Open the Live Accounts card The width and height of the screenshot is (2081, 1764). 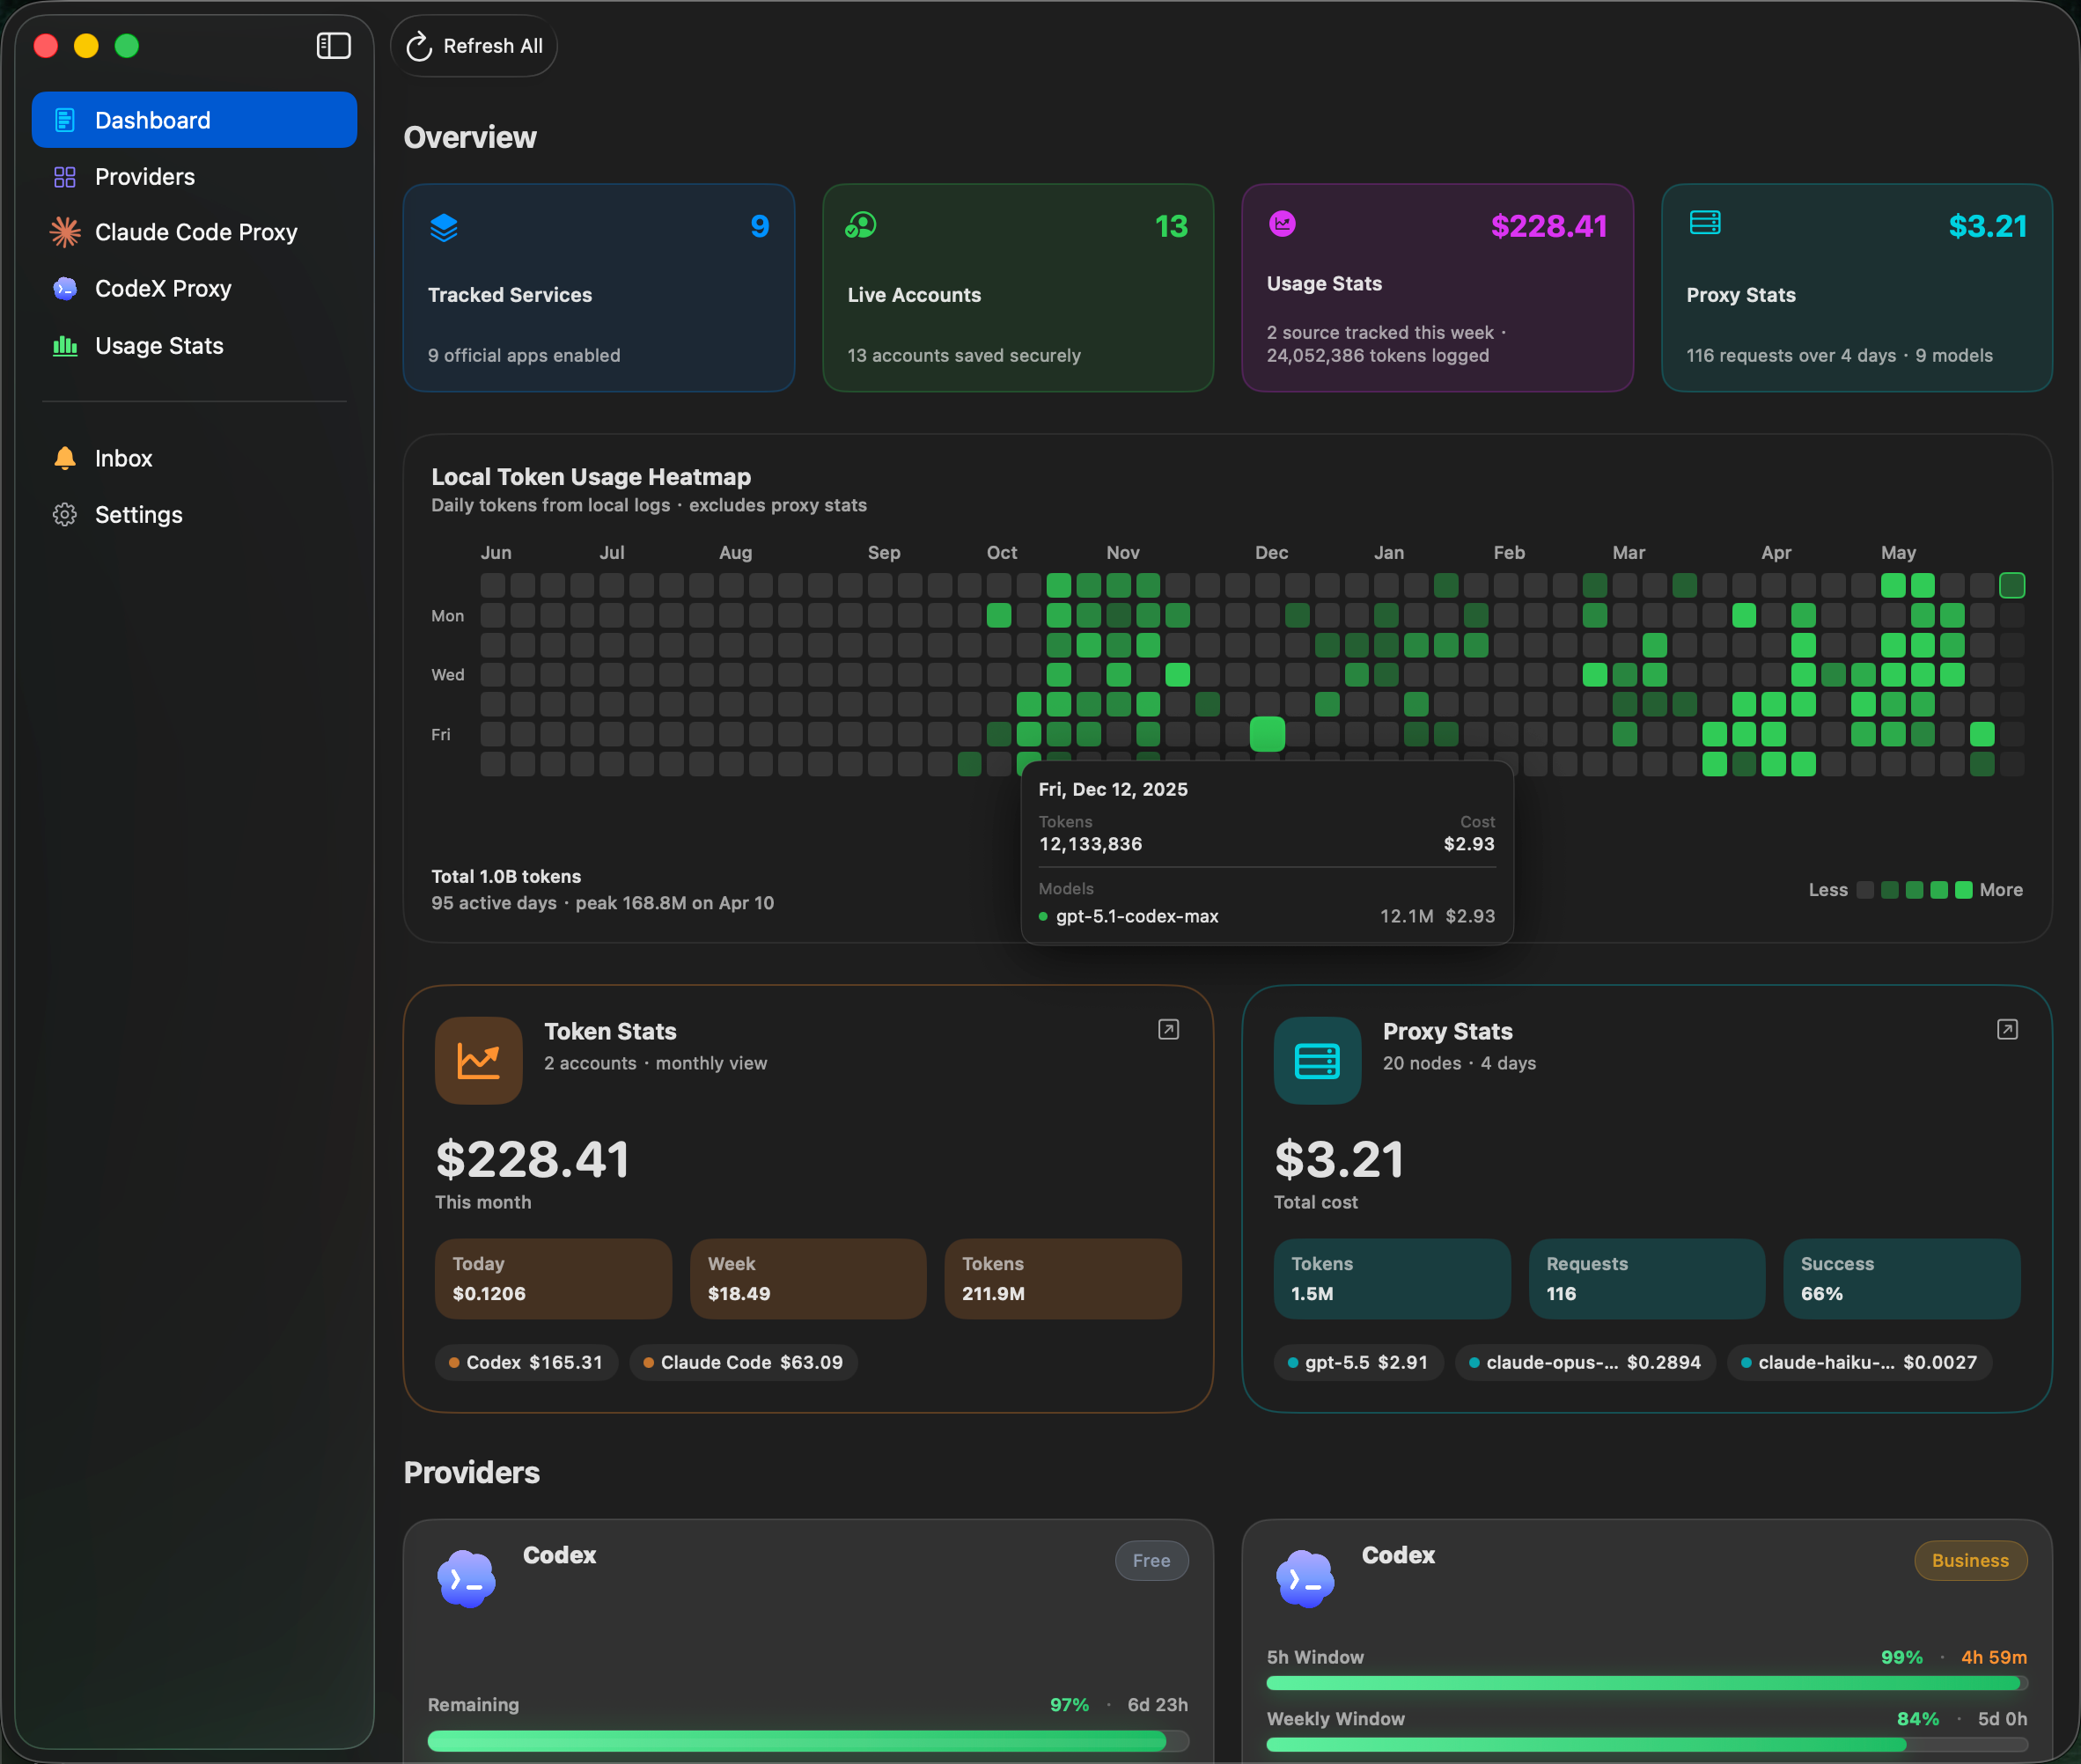pyautogui.click(x=1018, y=288)
